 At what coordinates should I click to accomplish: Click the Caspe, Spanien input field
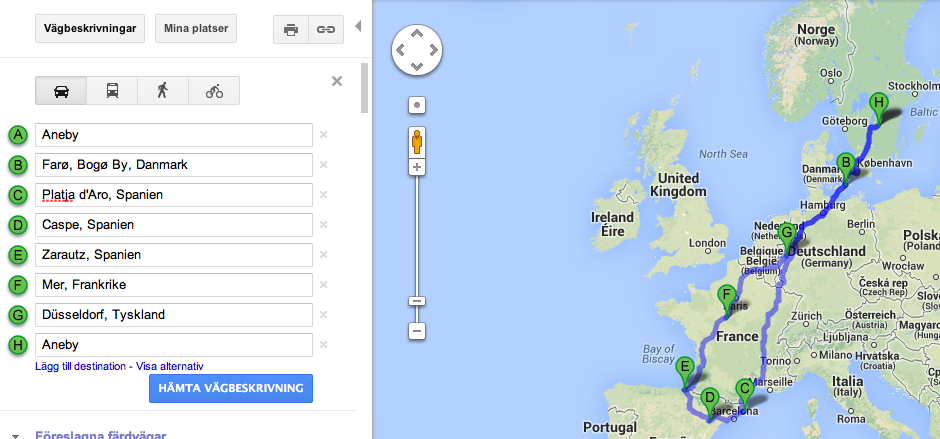174,225
